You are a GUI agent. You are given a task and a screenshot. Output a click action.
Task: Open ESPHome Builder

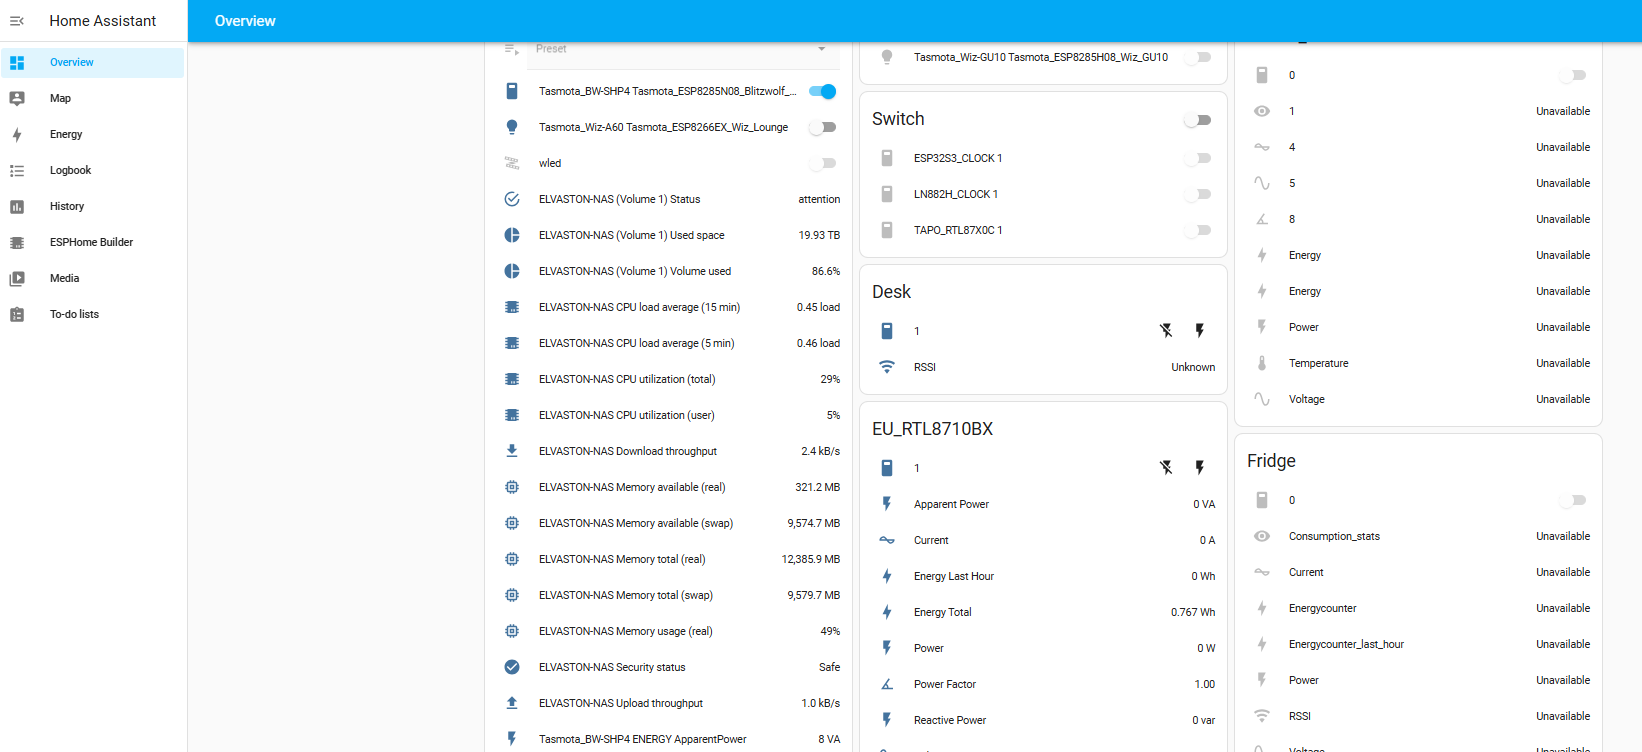pos(93,242)
